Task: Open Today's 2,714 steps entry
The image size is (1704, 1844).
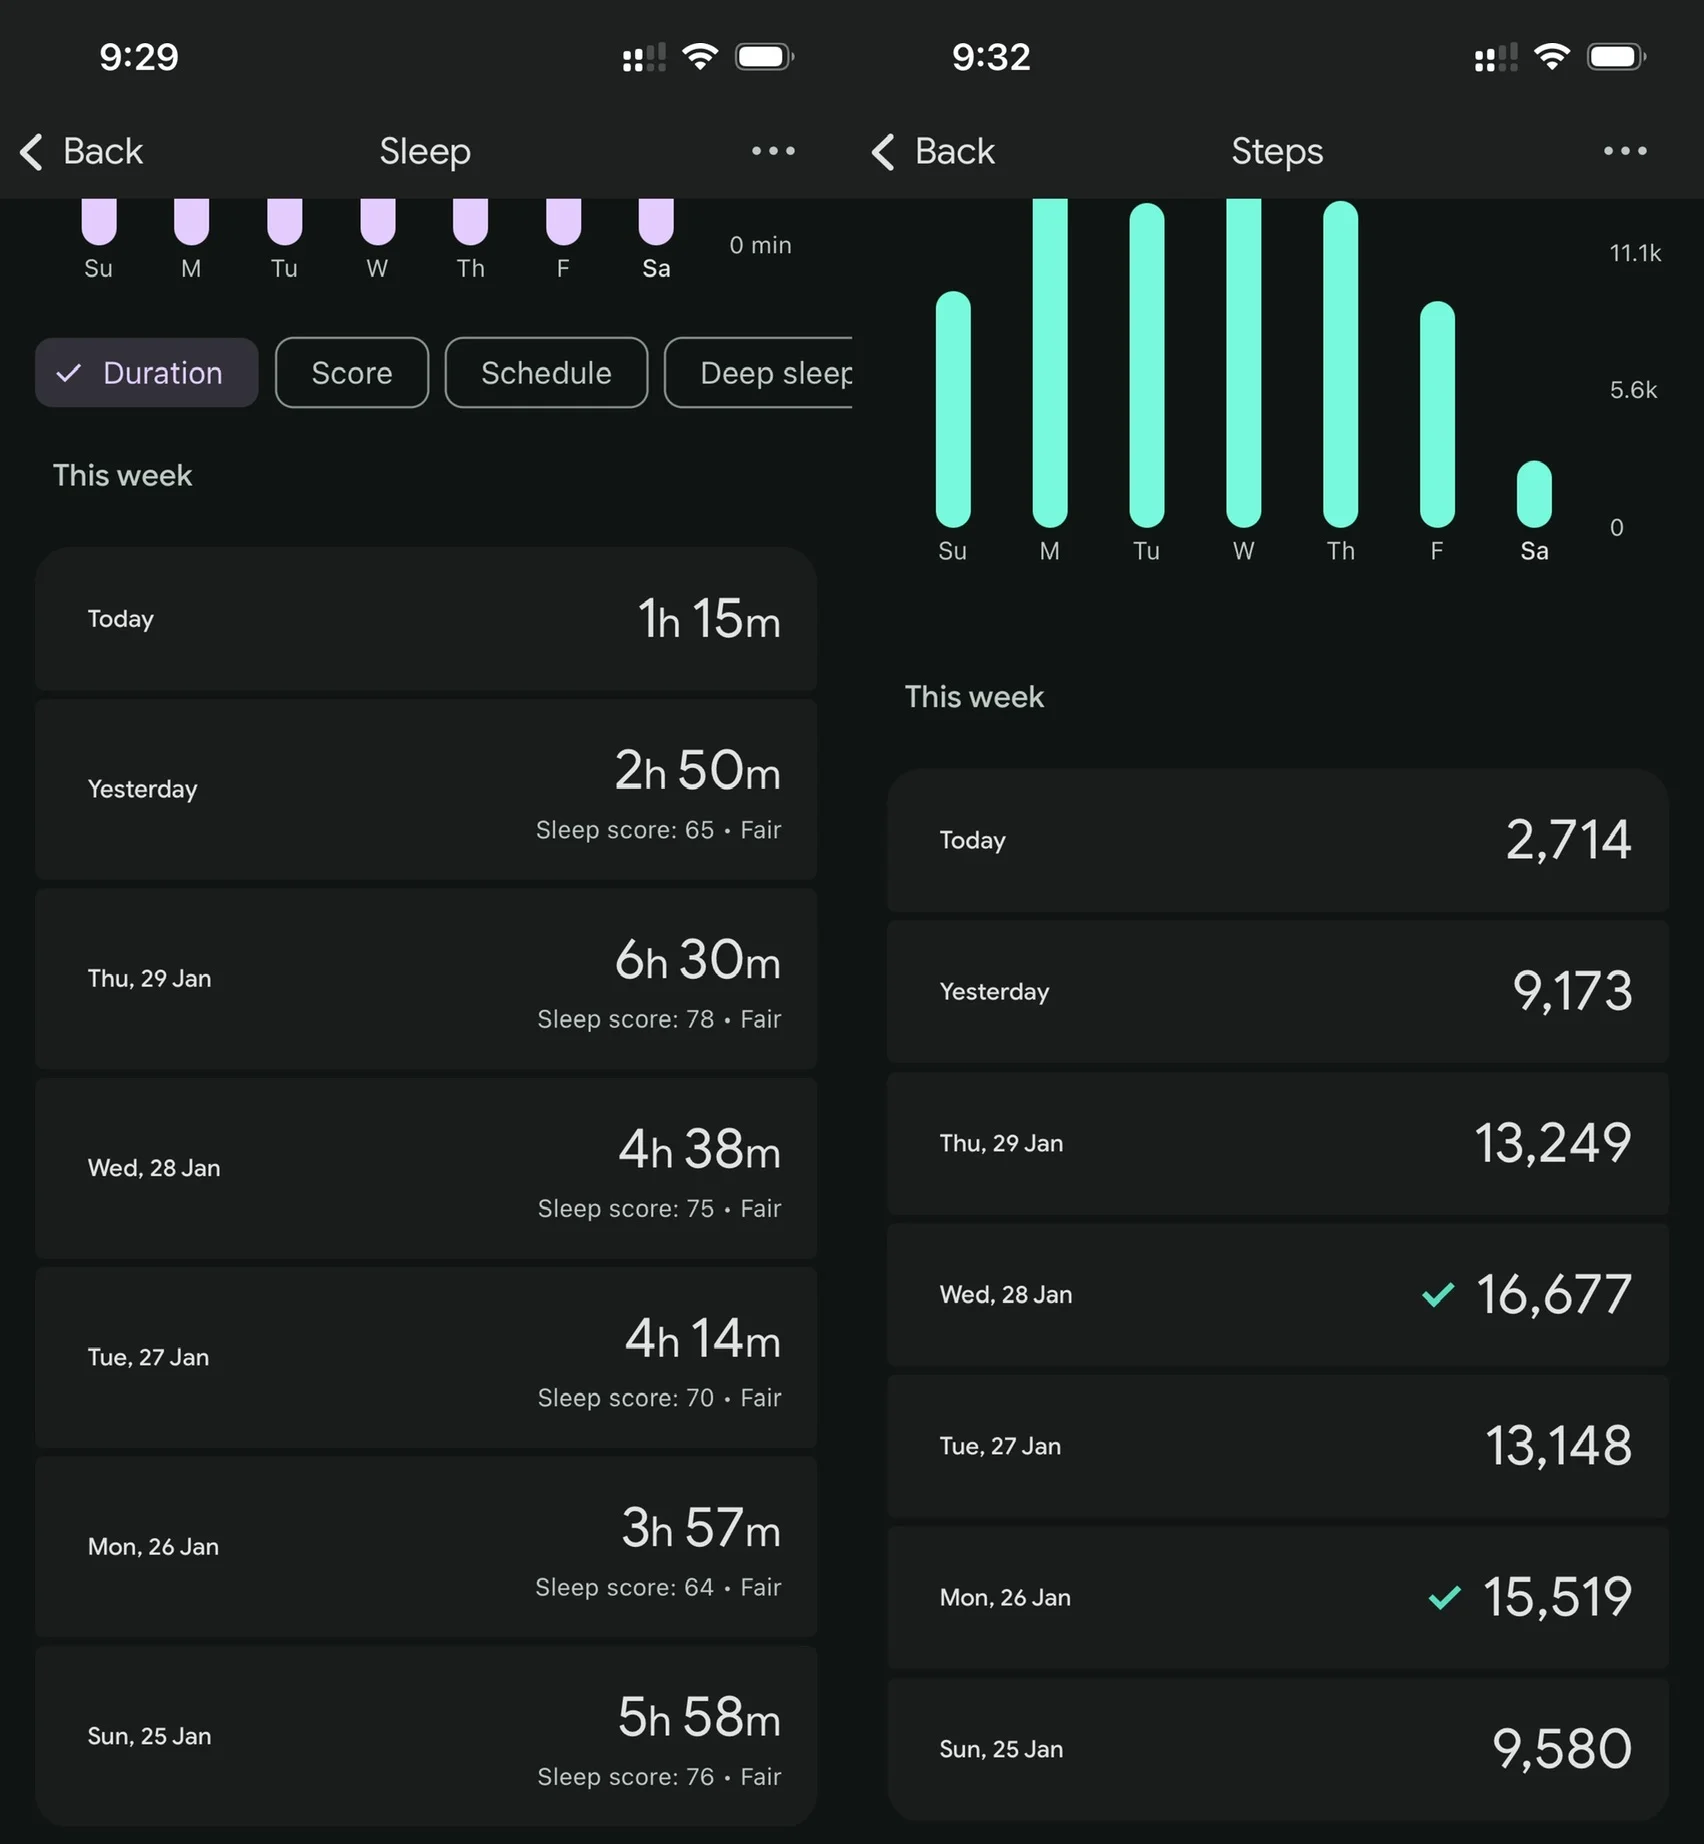Action: (x=1278, y=840)
